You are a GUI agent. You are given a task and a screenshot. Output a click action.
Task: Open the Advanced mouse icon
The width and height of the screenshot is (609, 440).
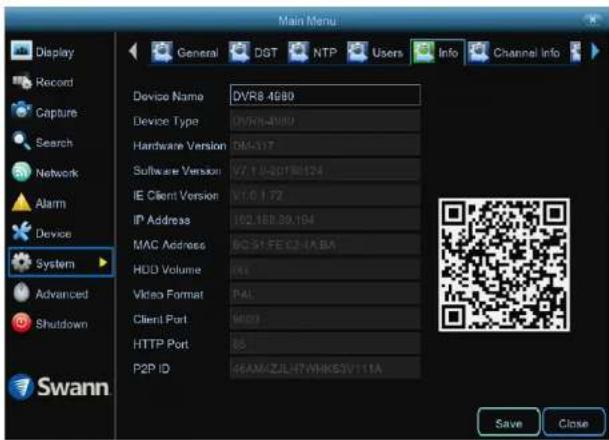pyautogui.click(x=21, y=292)
